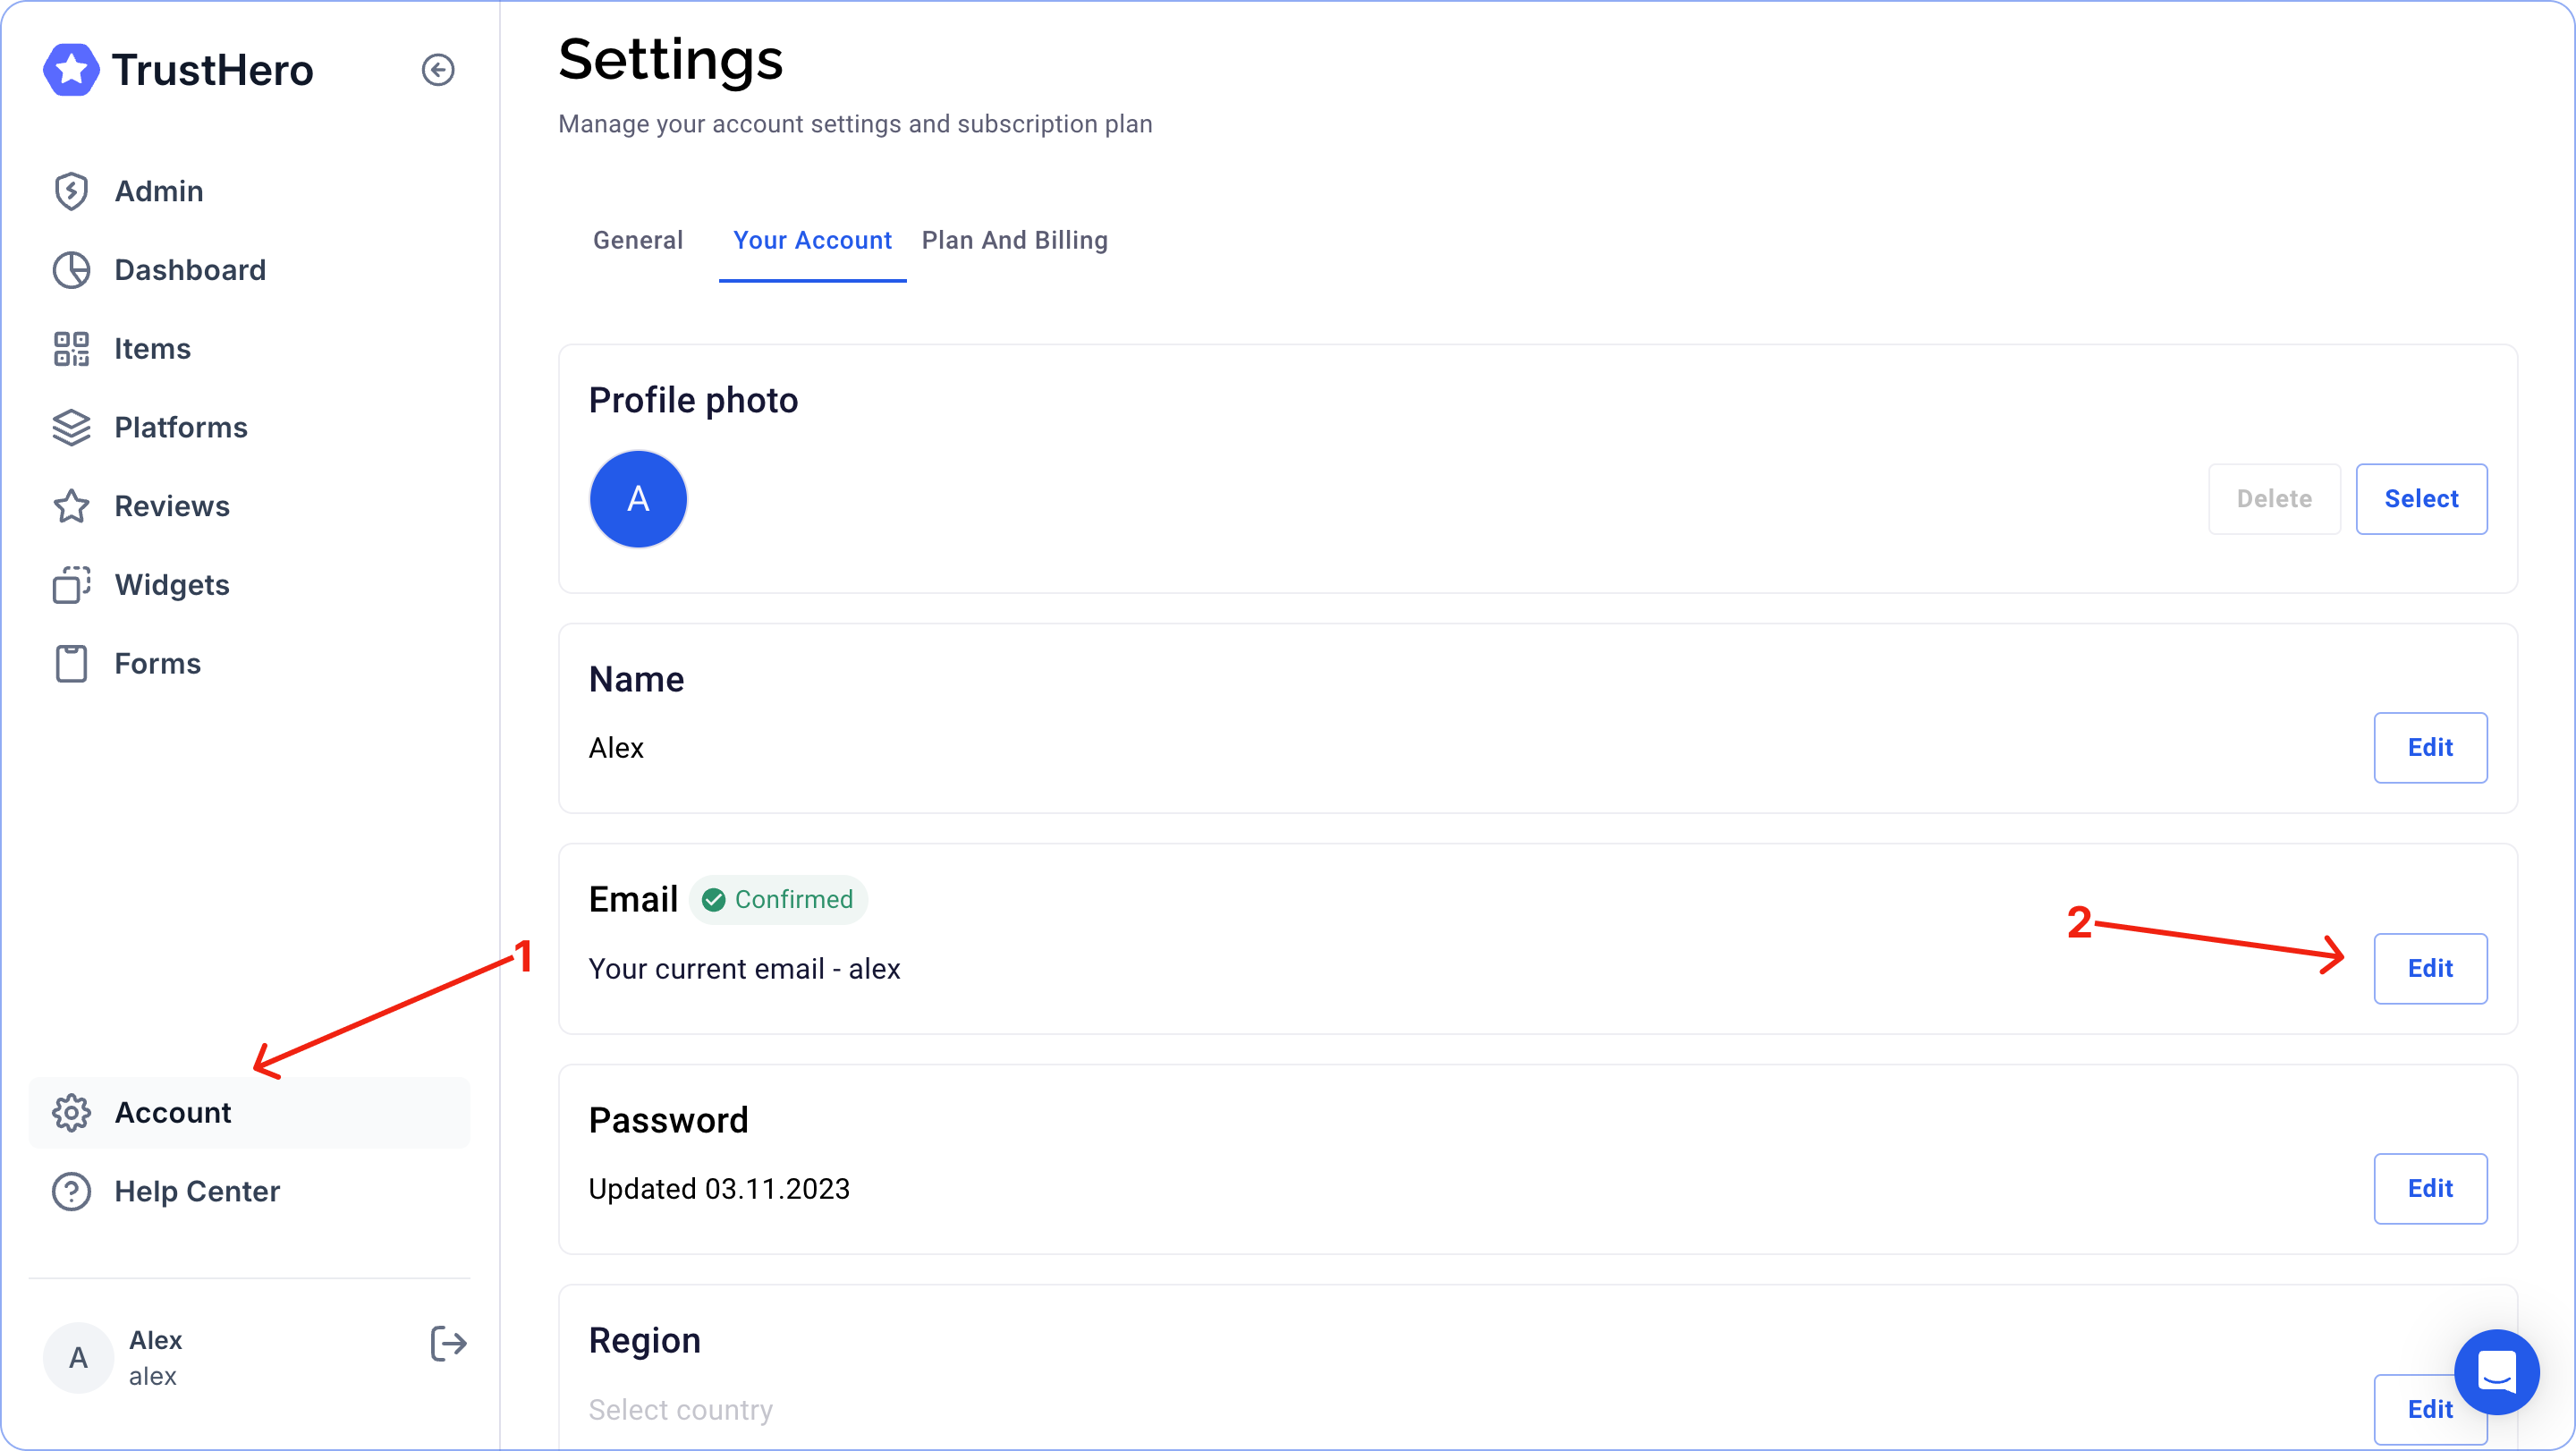Select the Your Account tab
2576x1451 pixels.
(812, 240)
